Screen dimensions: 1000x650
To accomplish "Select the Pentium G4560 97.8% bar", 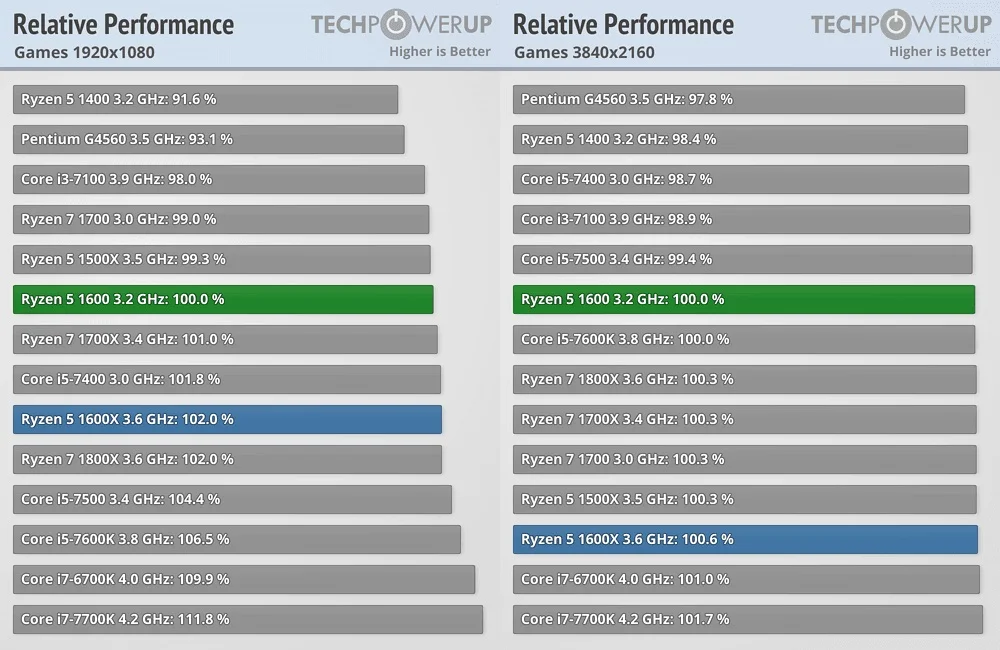I will pos(739,100).
